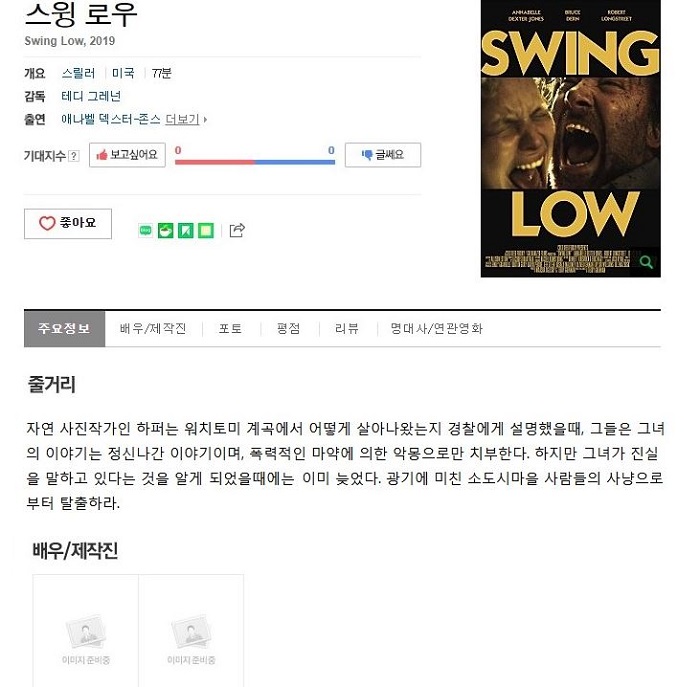700x687 pixels.
Task: Toggle the 좋아요 heart button
Action: pos(68,224)
